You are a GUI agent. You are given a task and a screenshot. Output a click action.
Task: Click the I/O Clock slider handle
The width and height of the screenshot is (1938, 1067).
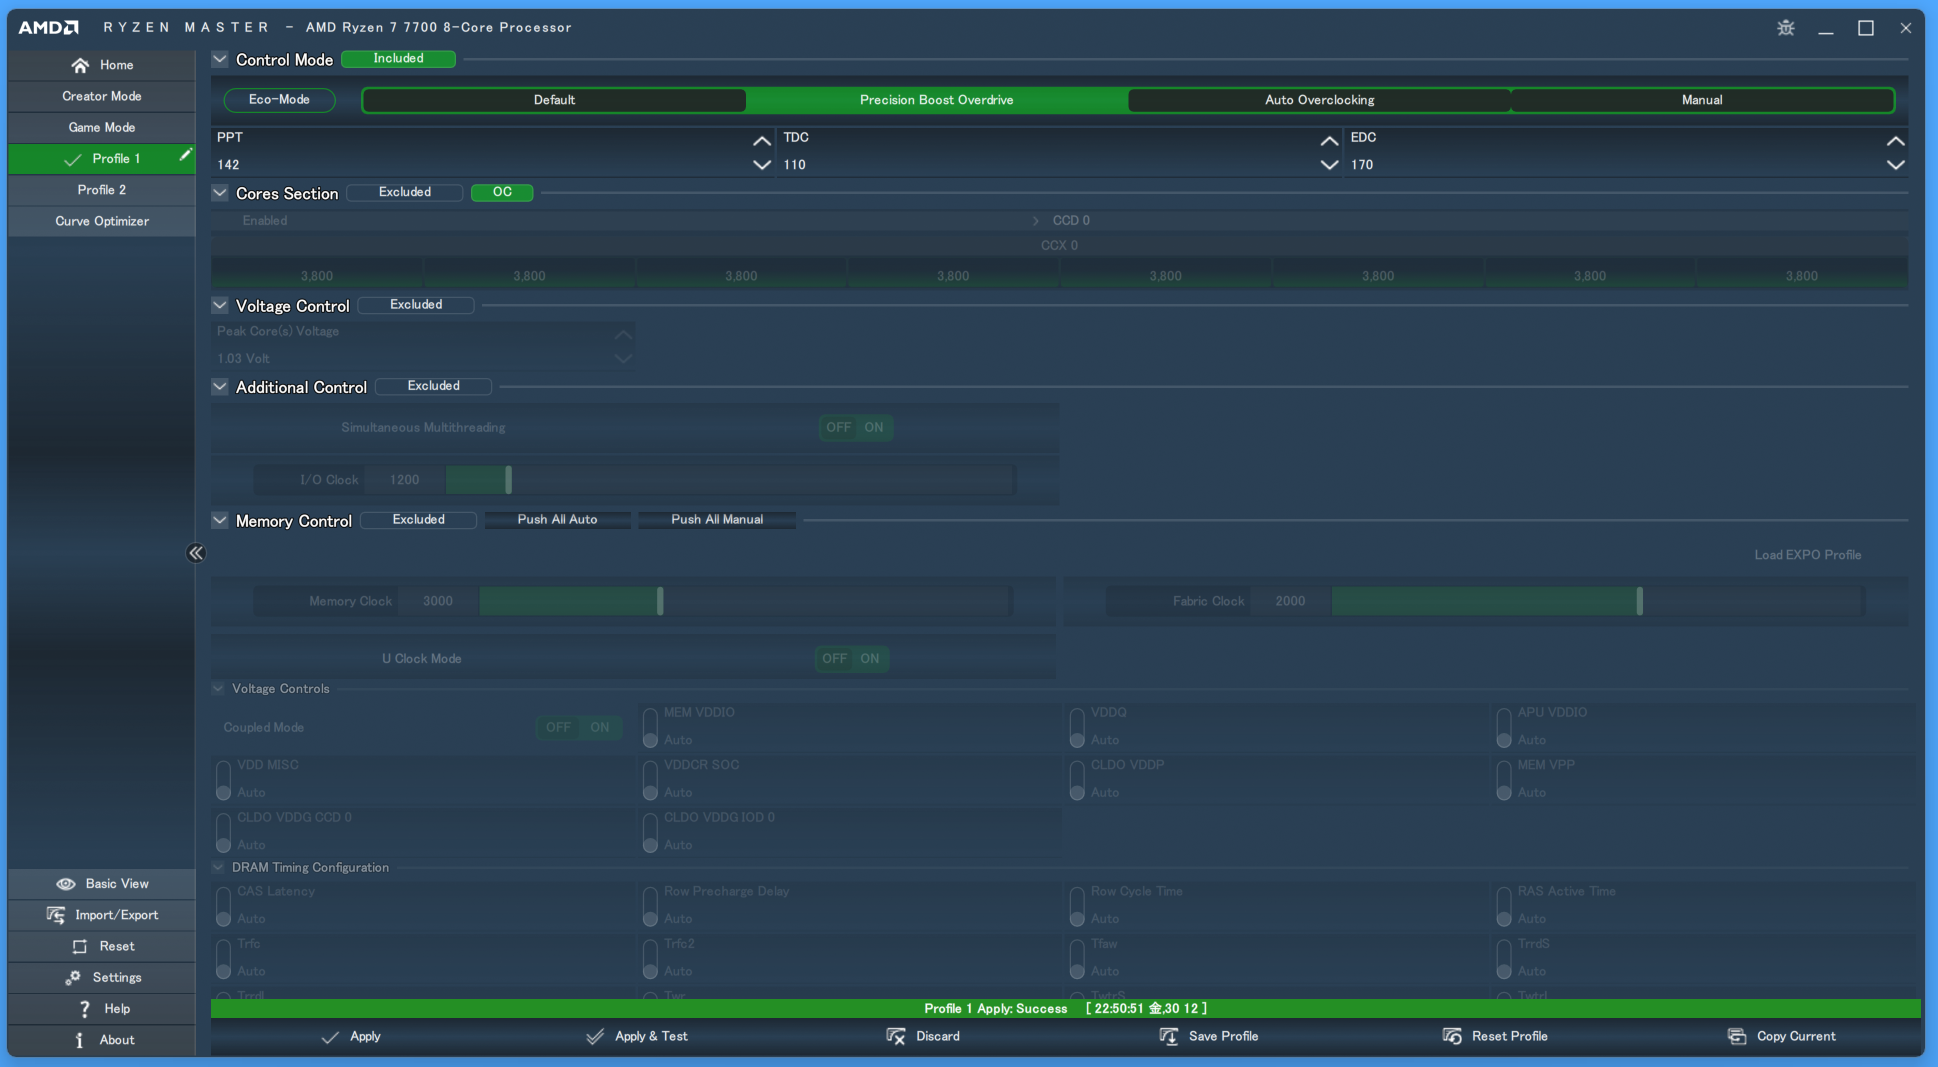[508, 480]
